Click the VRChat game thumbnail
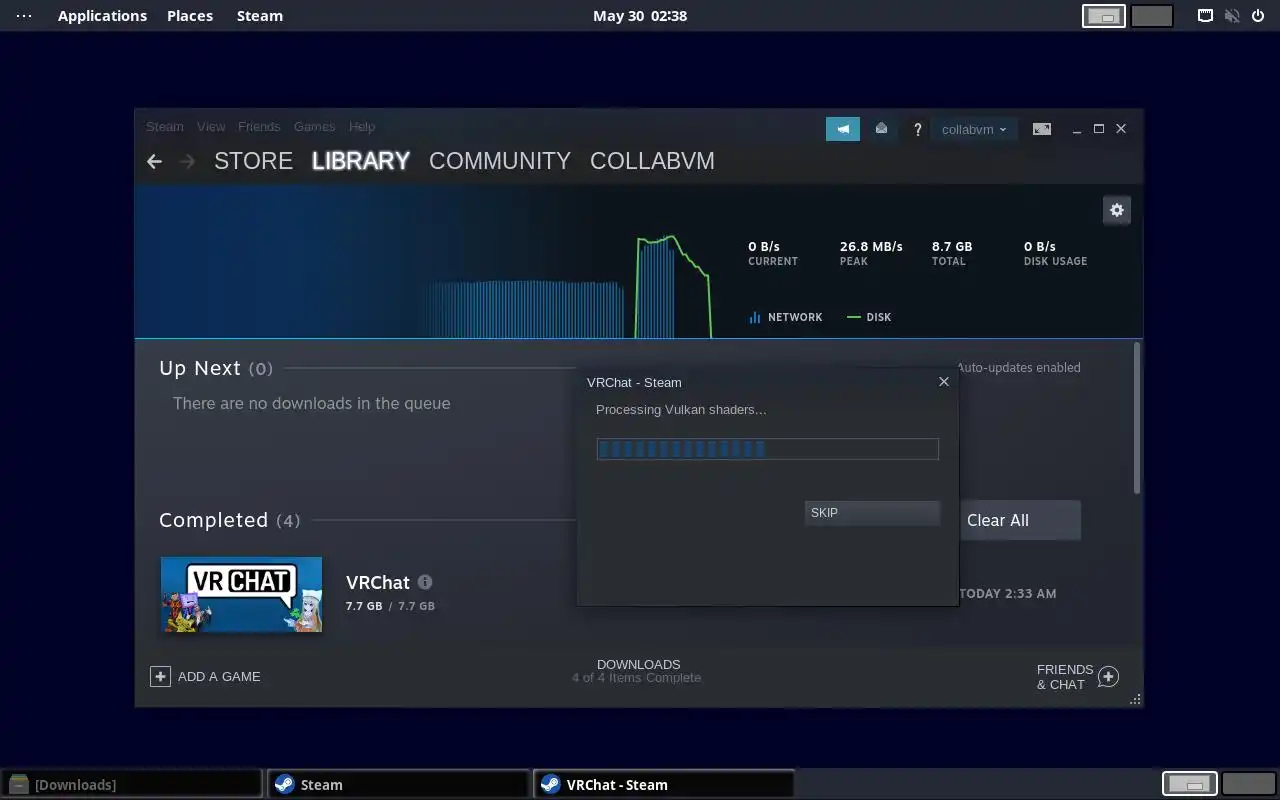Viewport: 1280px width, 800px height. point(241,595)
